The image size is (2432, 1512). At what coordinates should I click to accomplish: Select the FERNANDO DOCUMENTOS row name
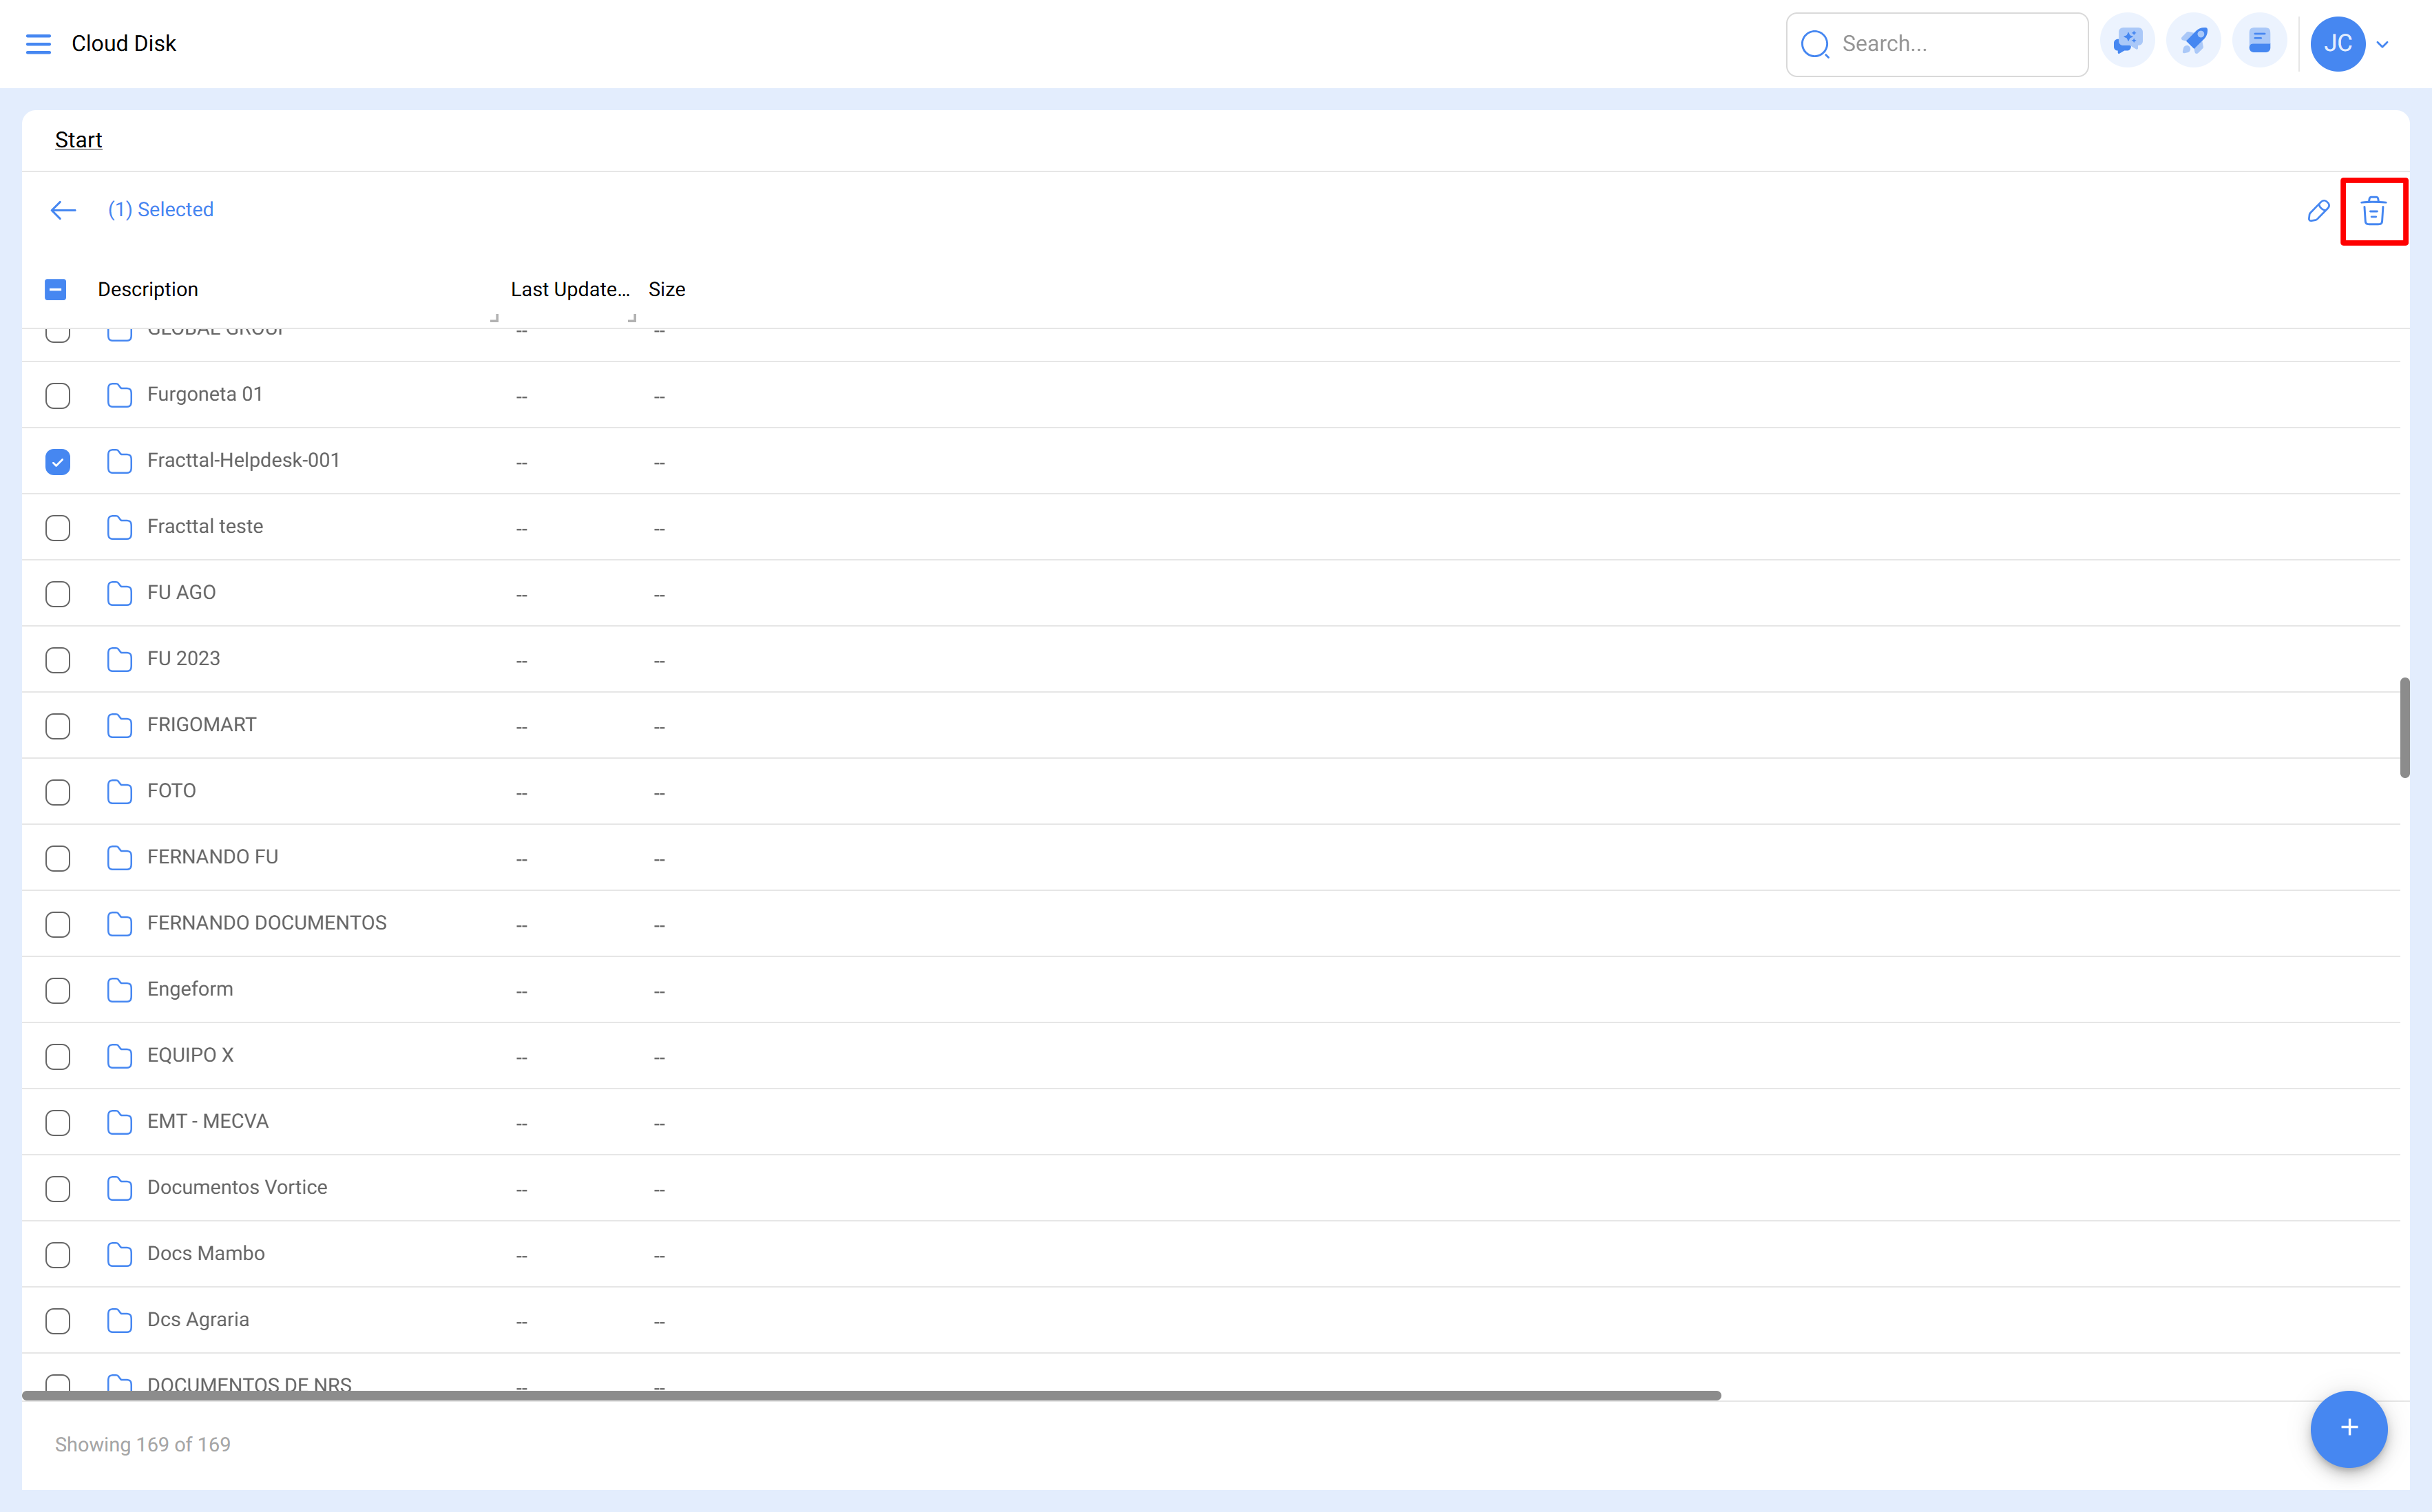point(267,923)
